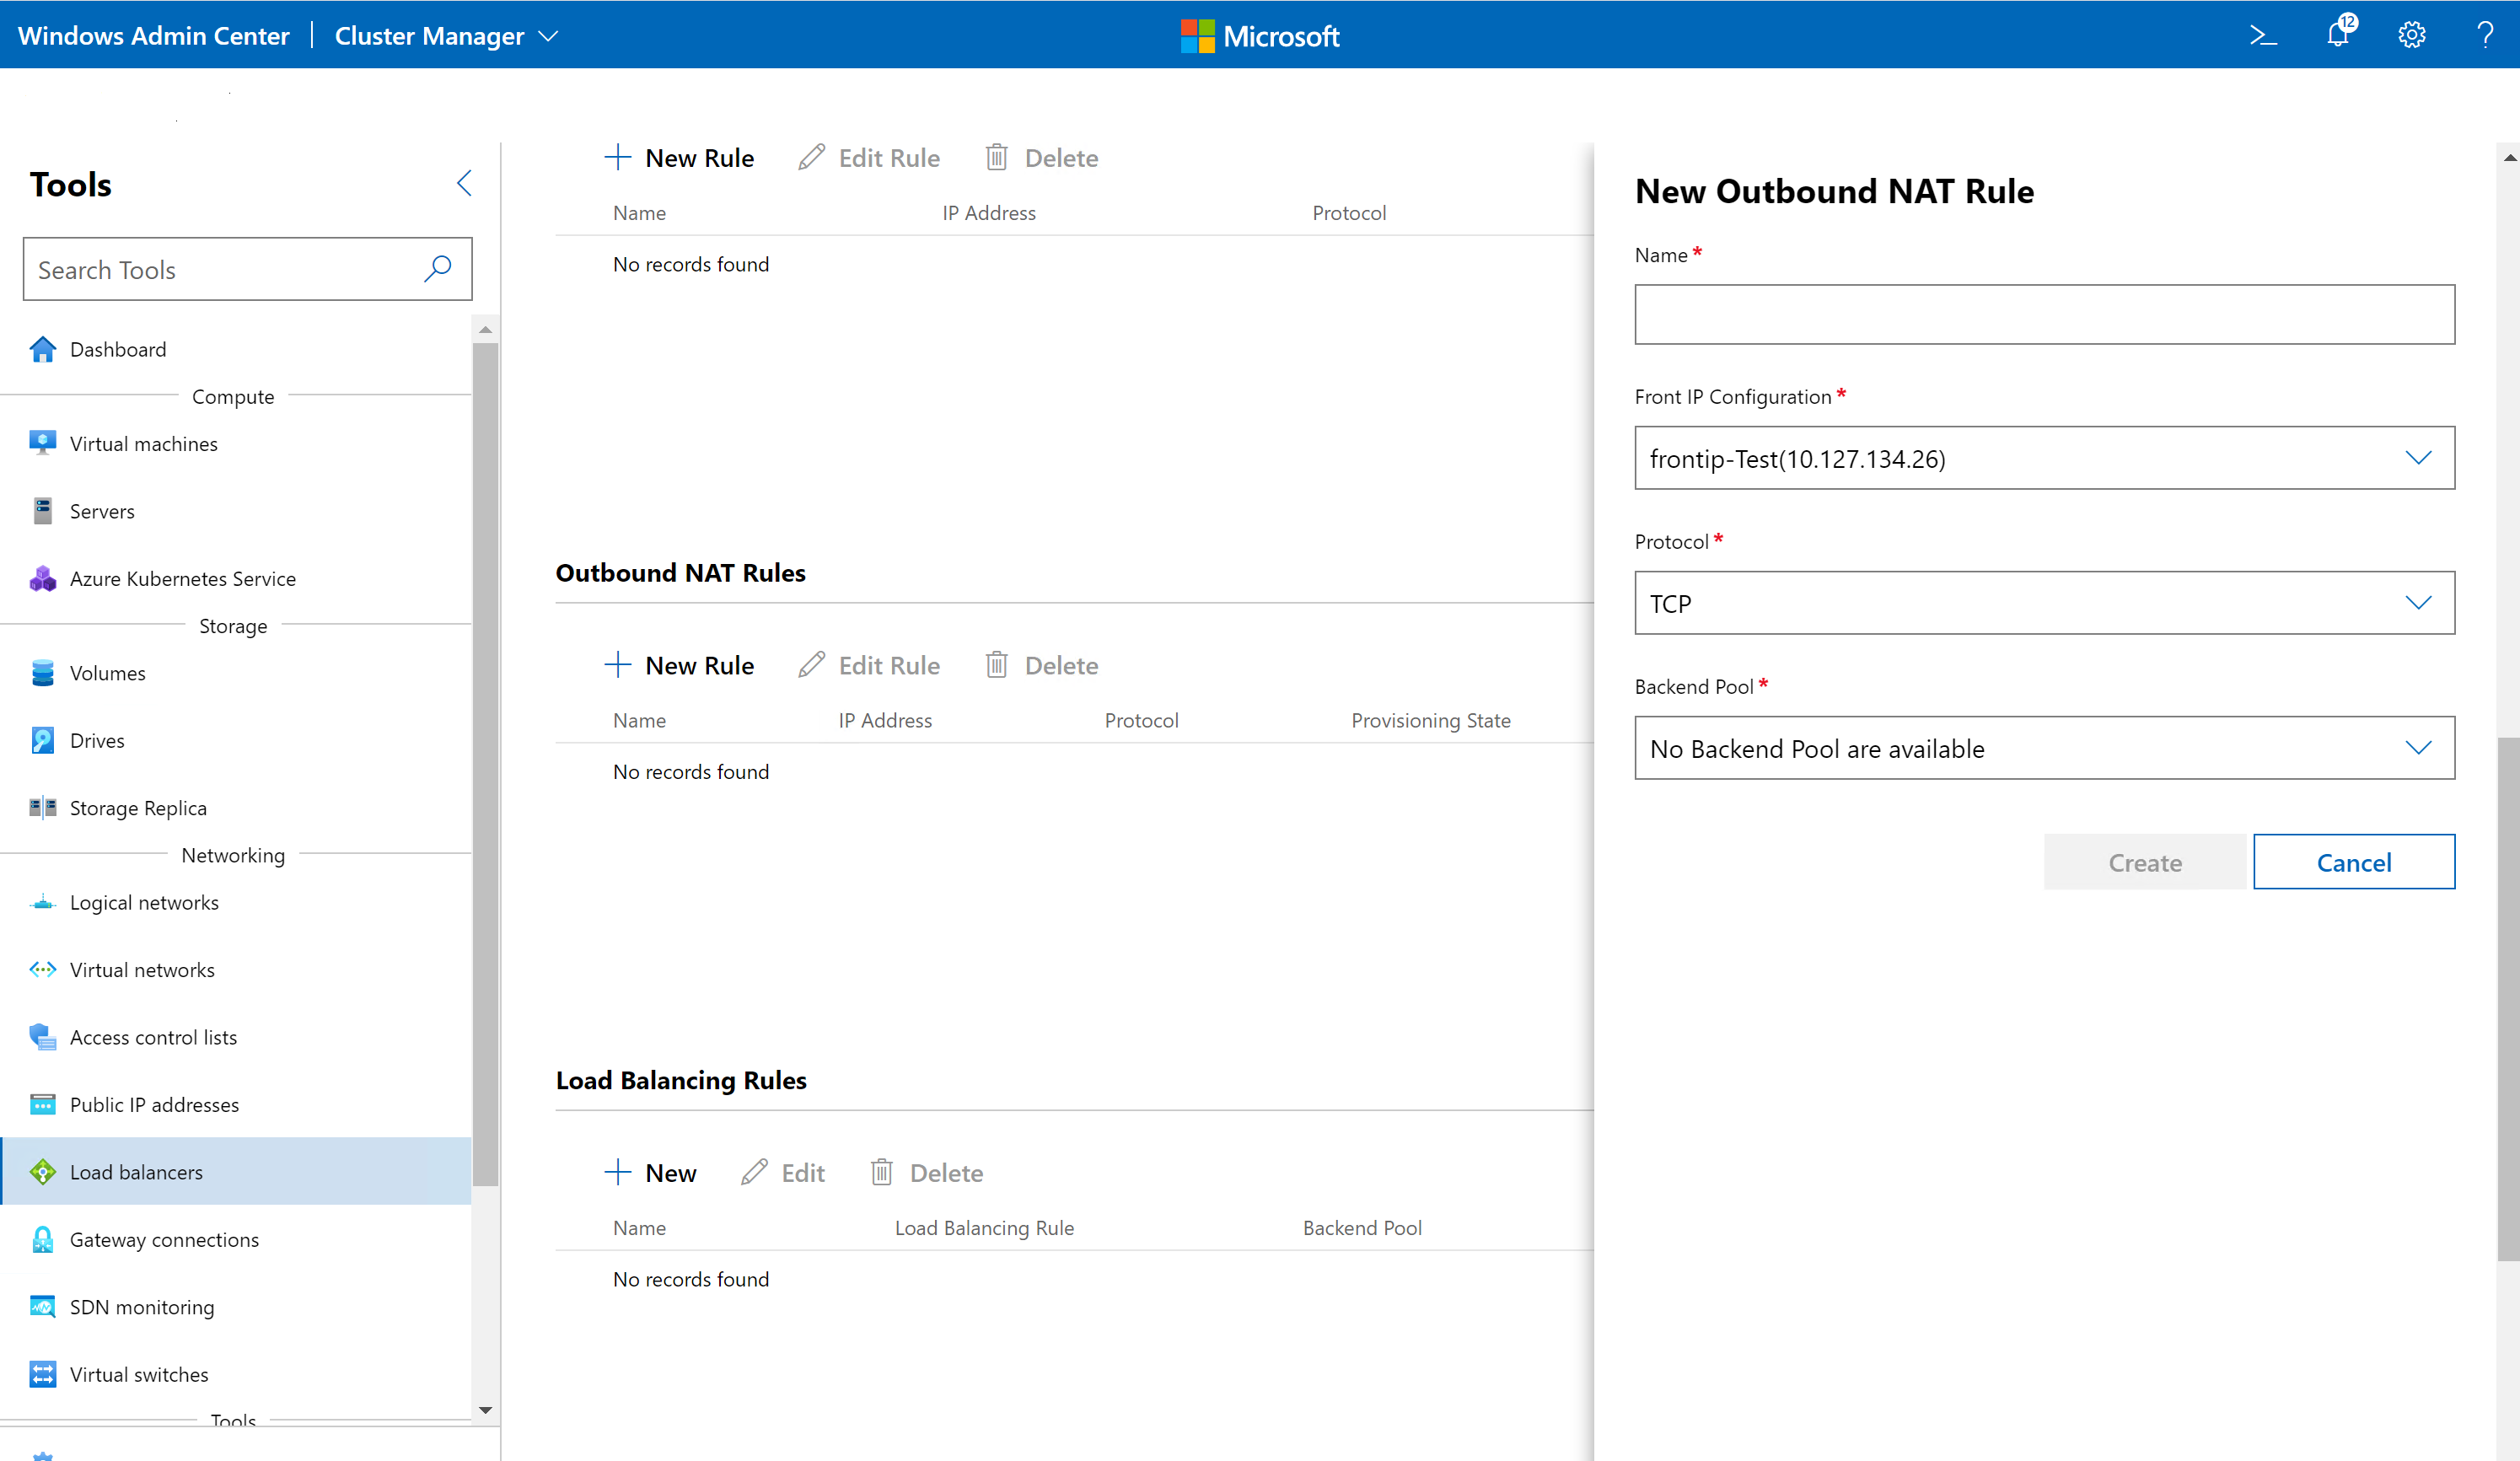This screenshot has width=2520, height=1461.
Task: Open the PowerShell console icon
Action: [x=2263, y=36]
